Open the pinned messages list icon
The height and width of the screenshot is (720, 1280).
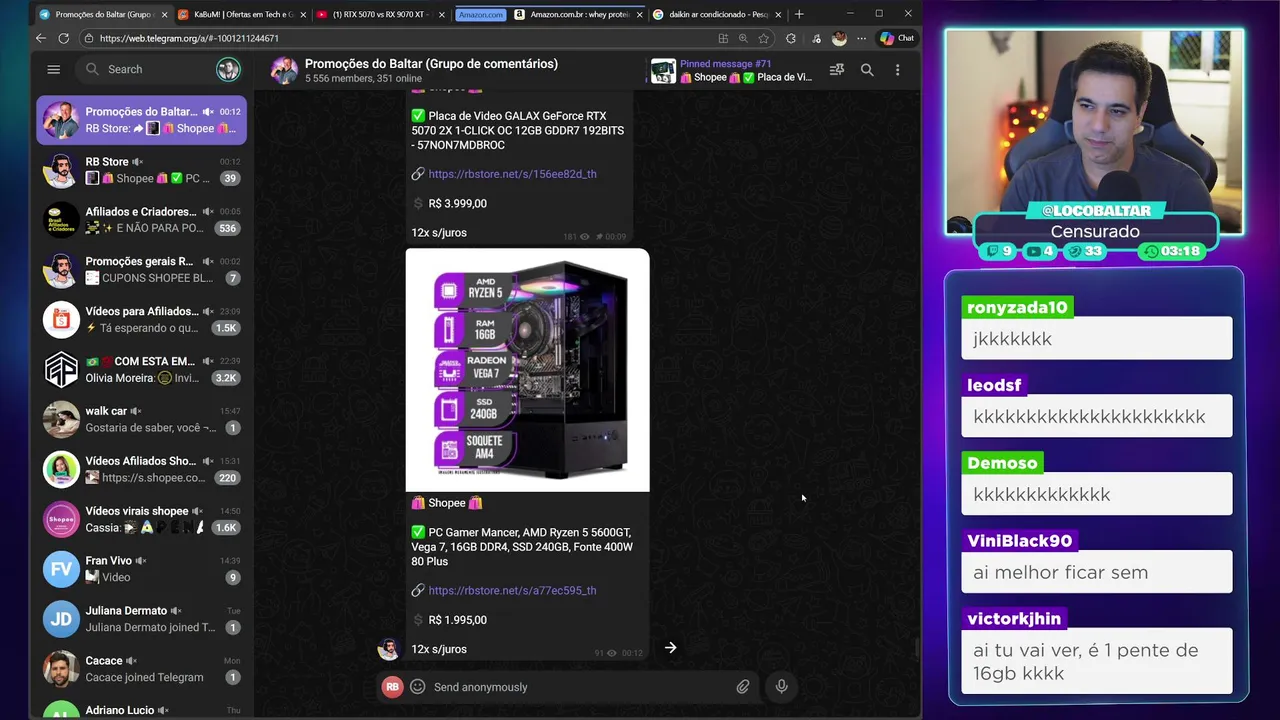coord(837,70)
